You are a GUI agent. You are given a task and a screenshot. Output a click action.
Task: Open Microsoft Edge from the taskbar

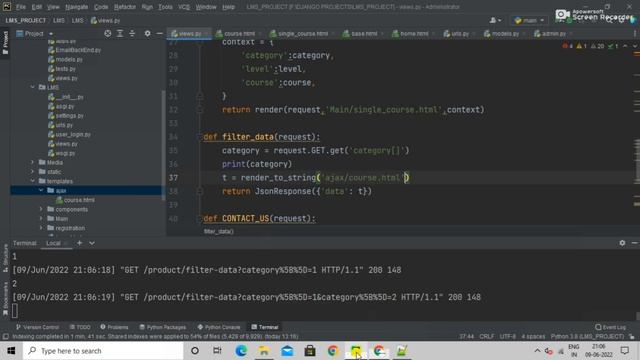tap(241, 351)
